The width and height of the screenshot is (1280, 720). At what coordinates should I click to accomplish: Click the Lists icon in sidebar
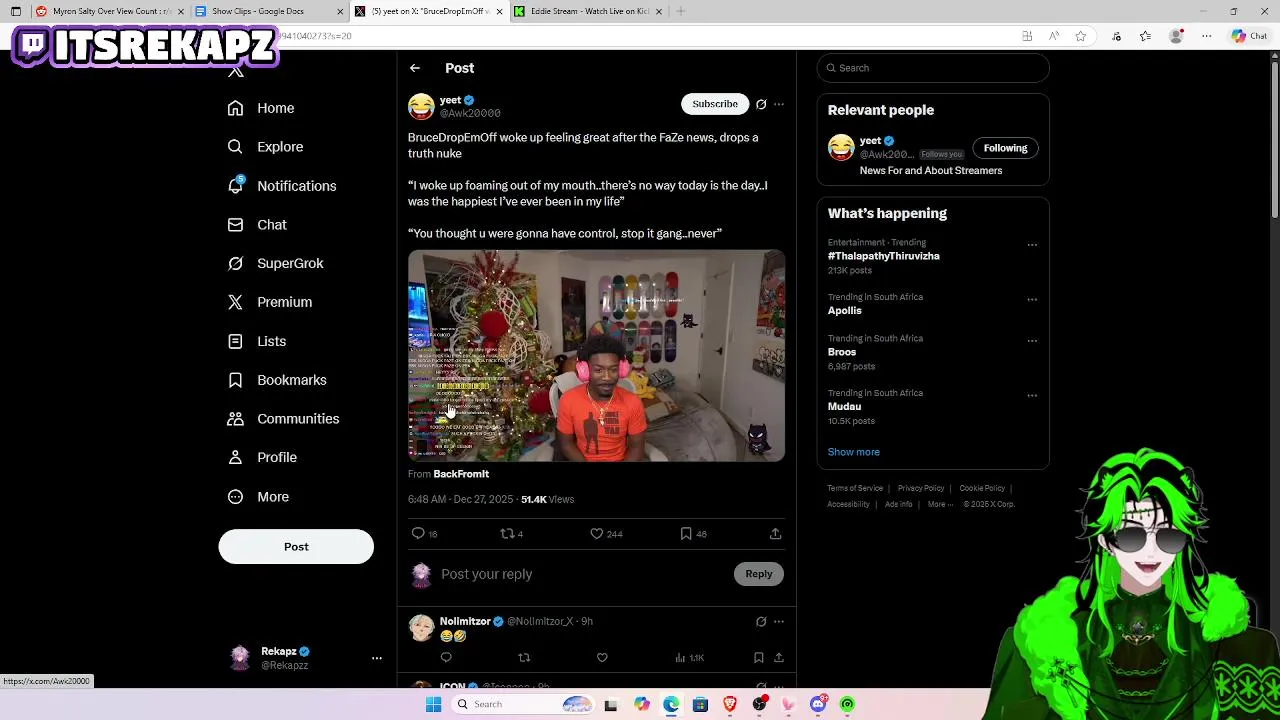pos(235,341)
